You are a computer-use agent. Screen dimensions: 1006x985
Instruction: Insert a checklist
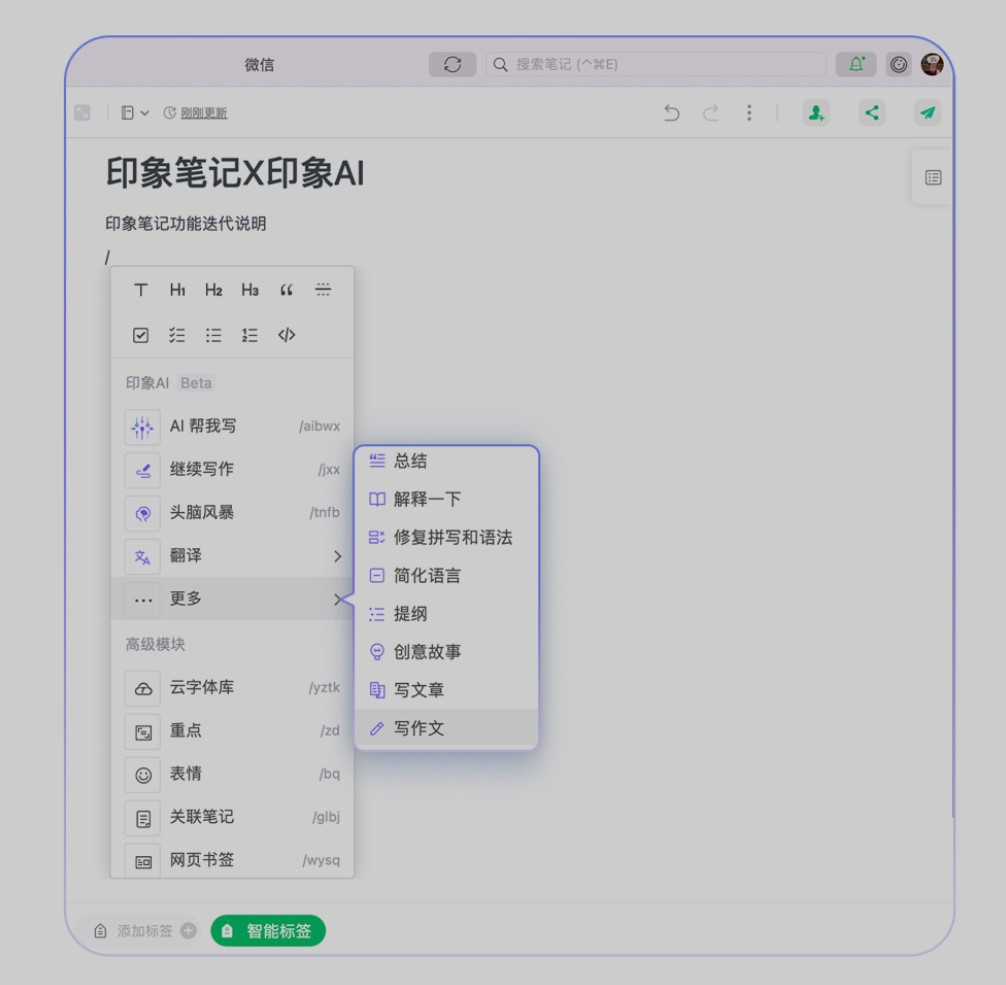pos(177,335)
